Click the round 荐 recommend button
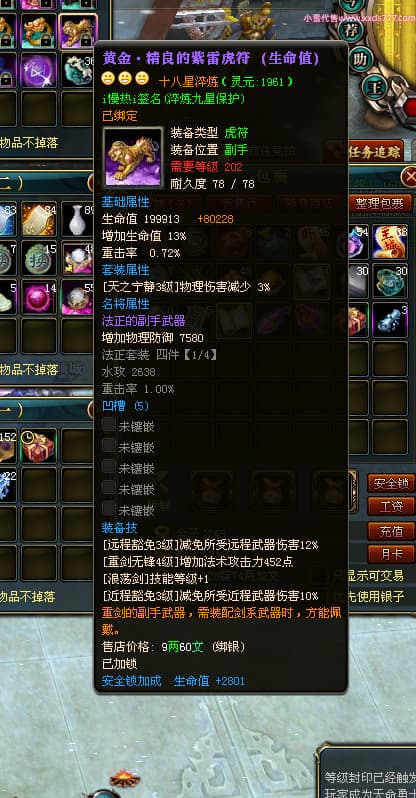Image resolution: width=416 pixels, height=798 pixels. 351,30
